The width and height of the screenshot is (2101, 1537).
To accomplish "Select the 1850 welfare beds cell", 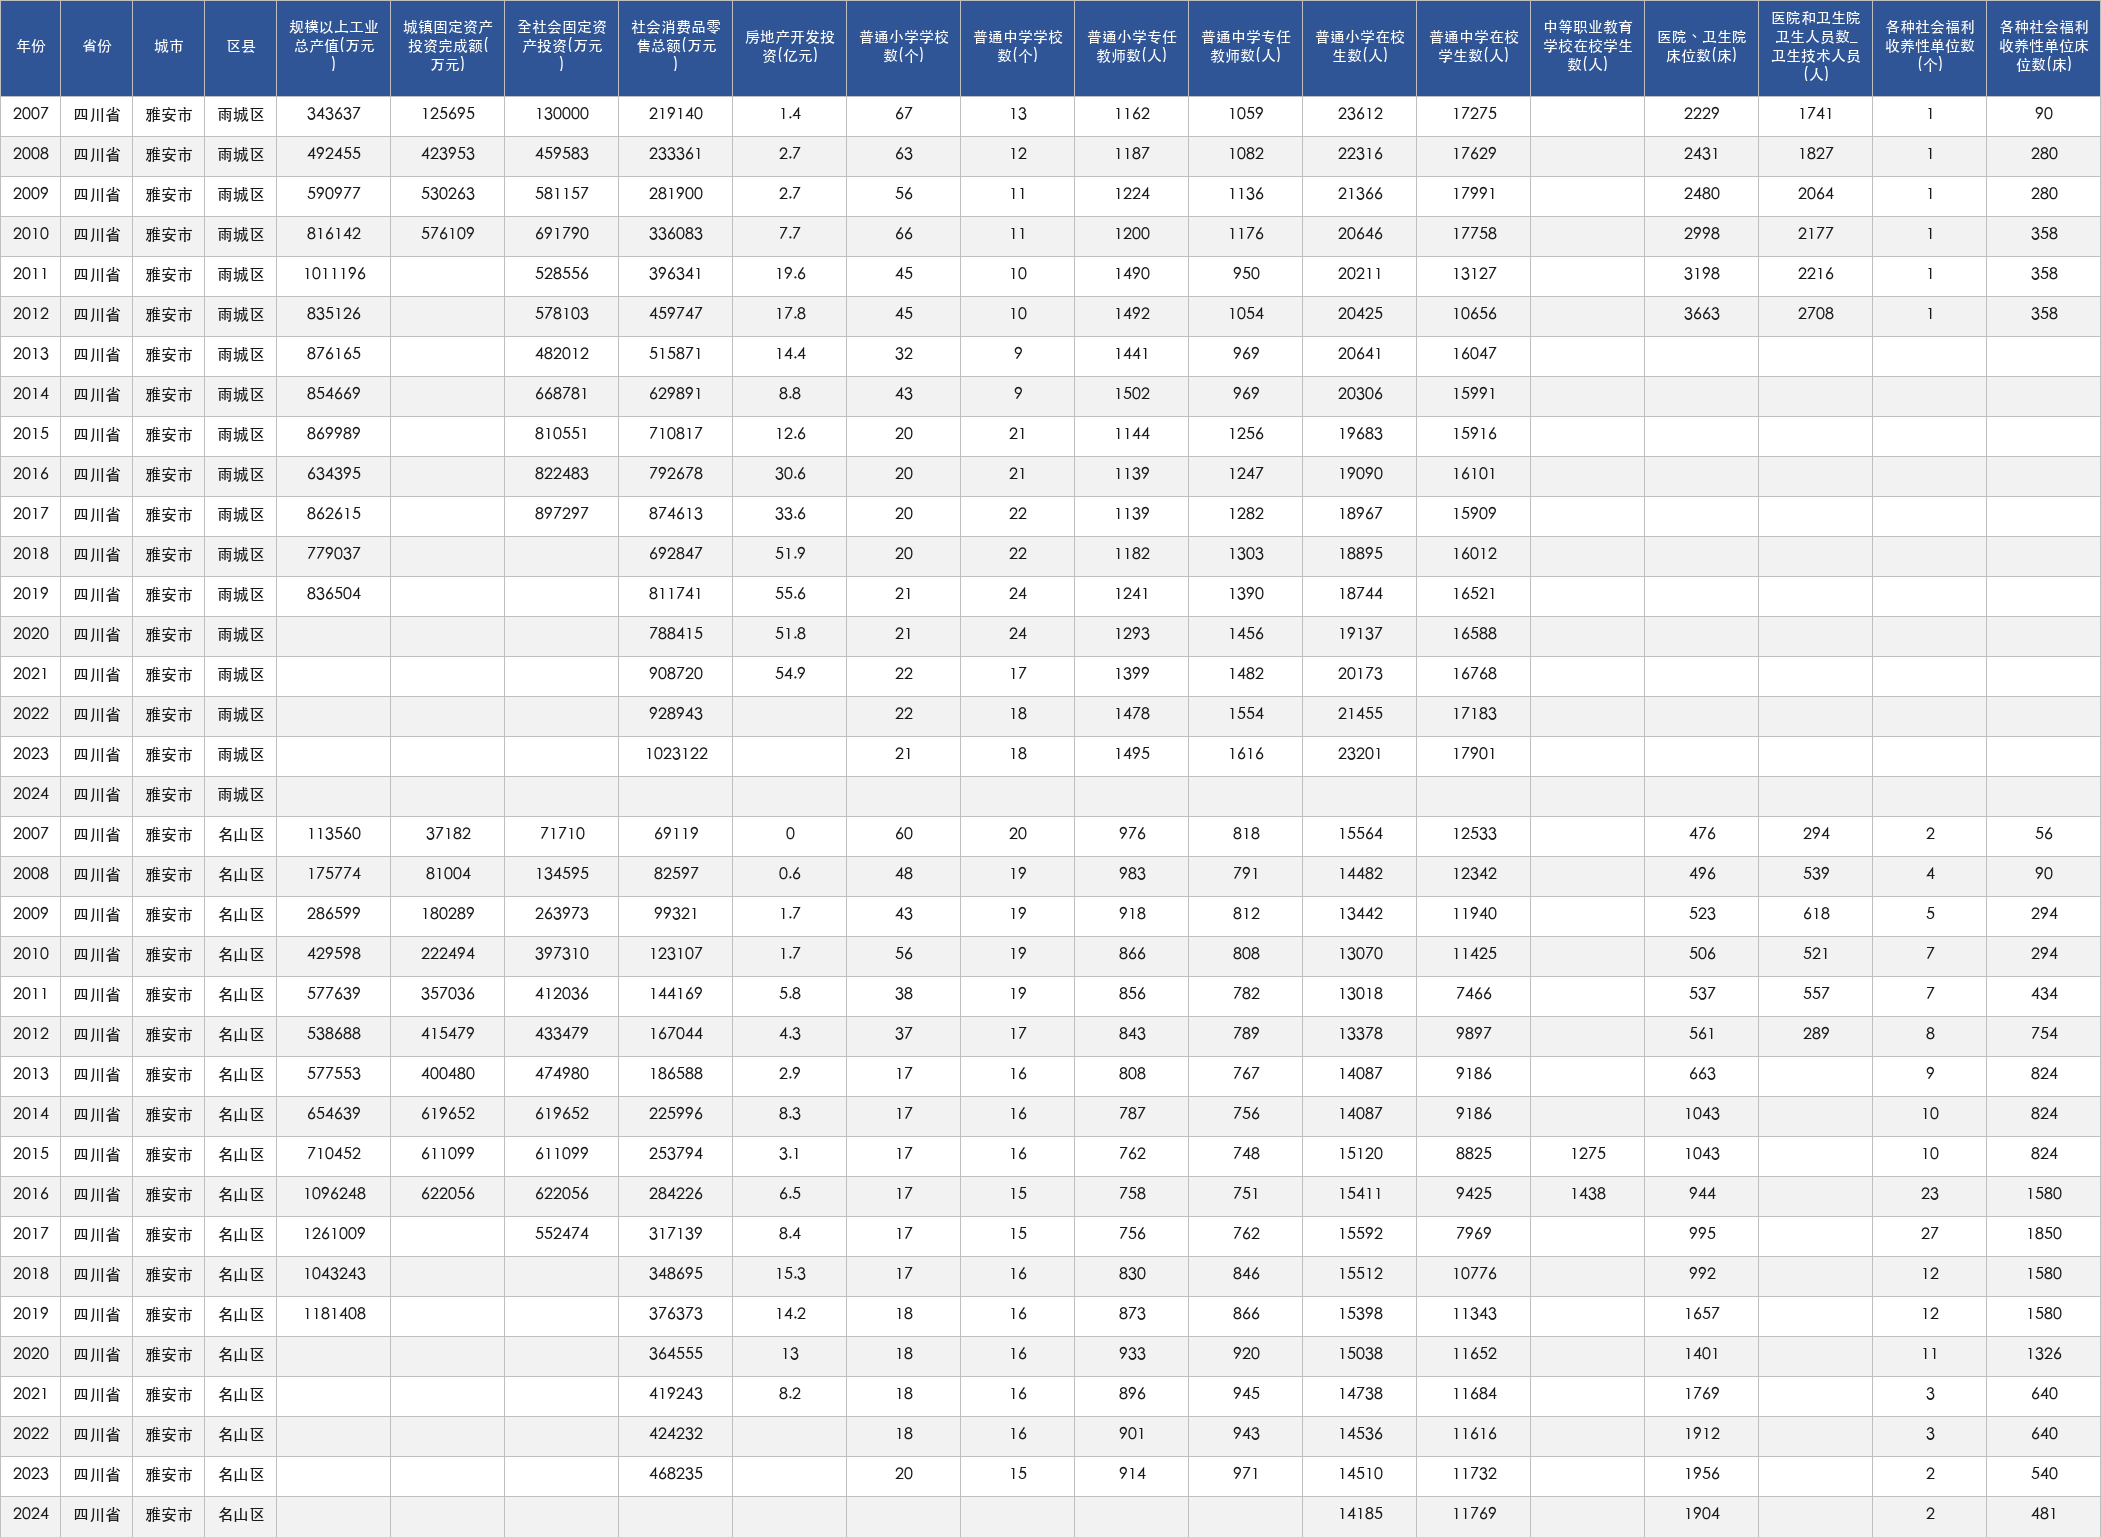I will click(2044, 1235).
